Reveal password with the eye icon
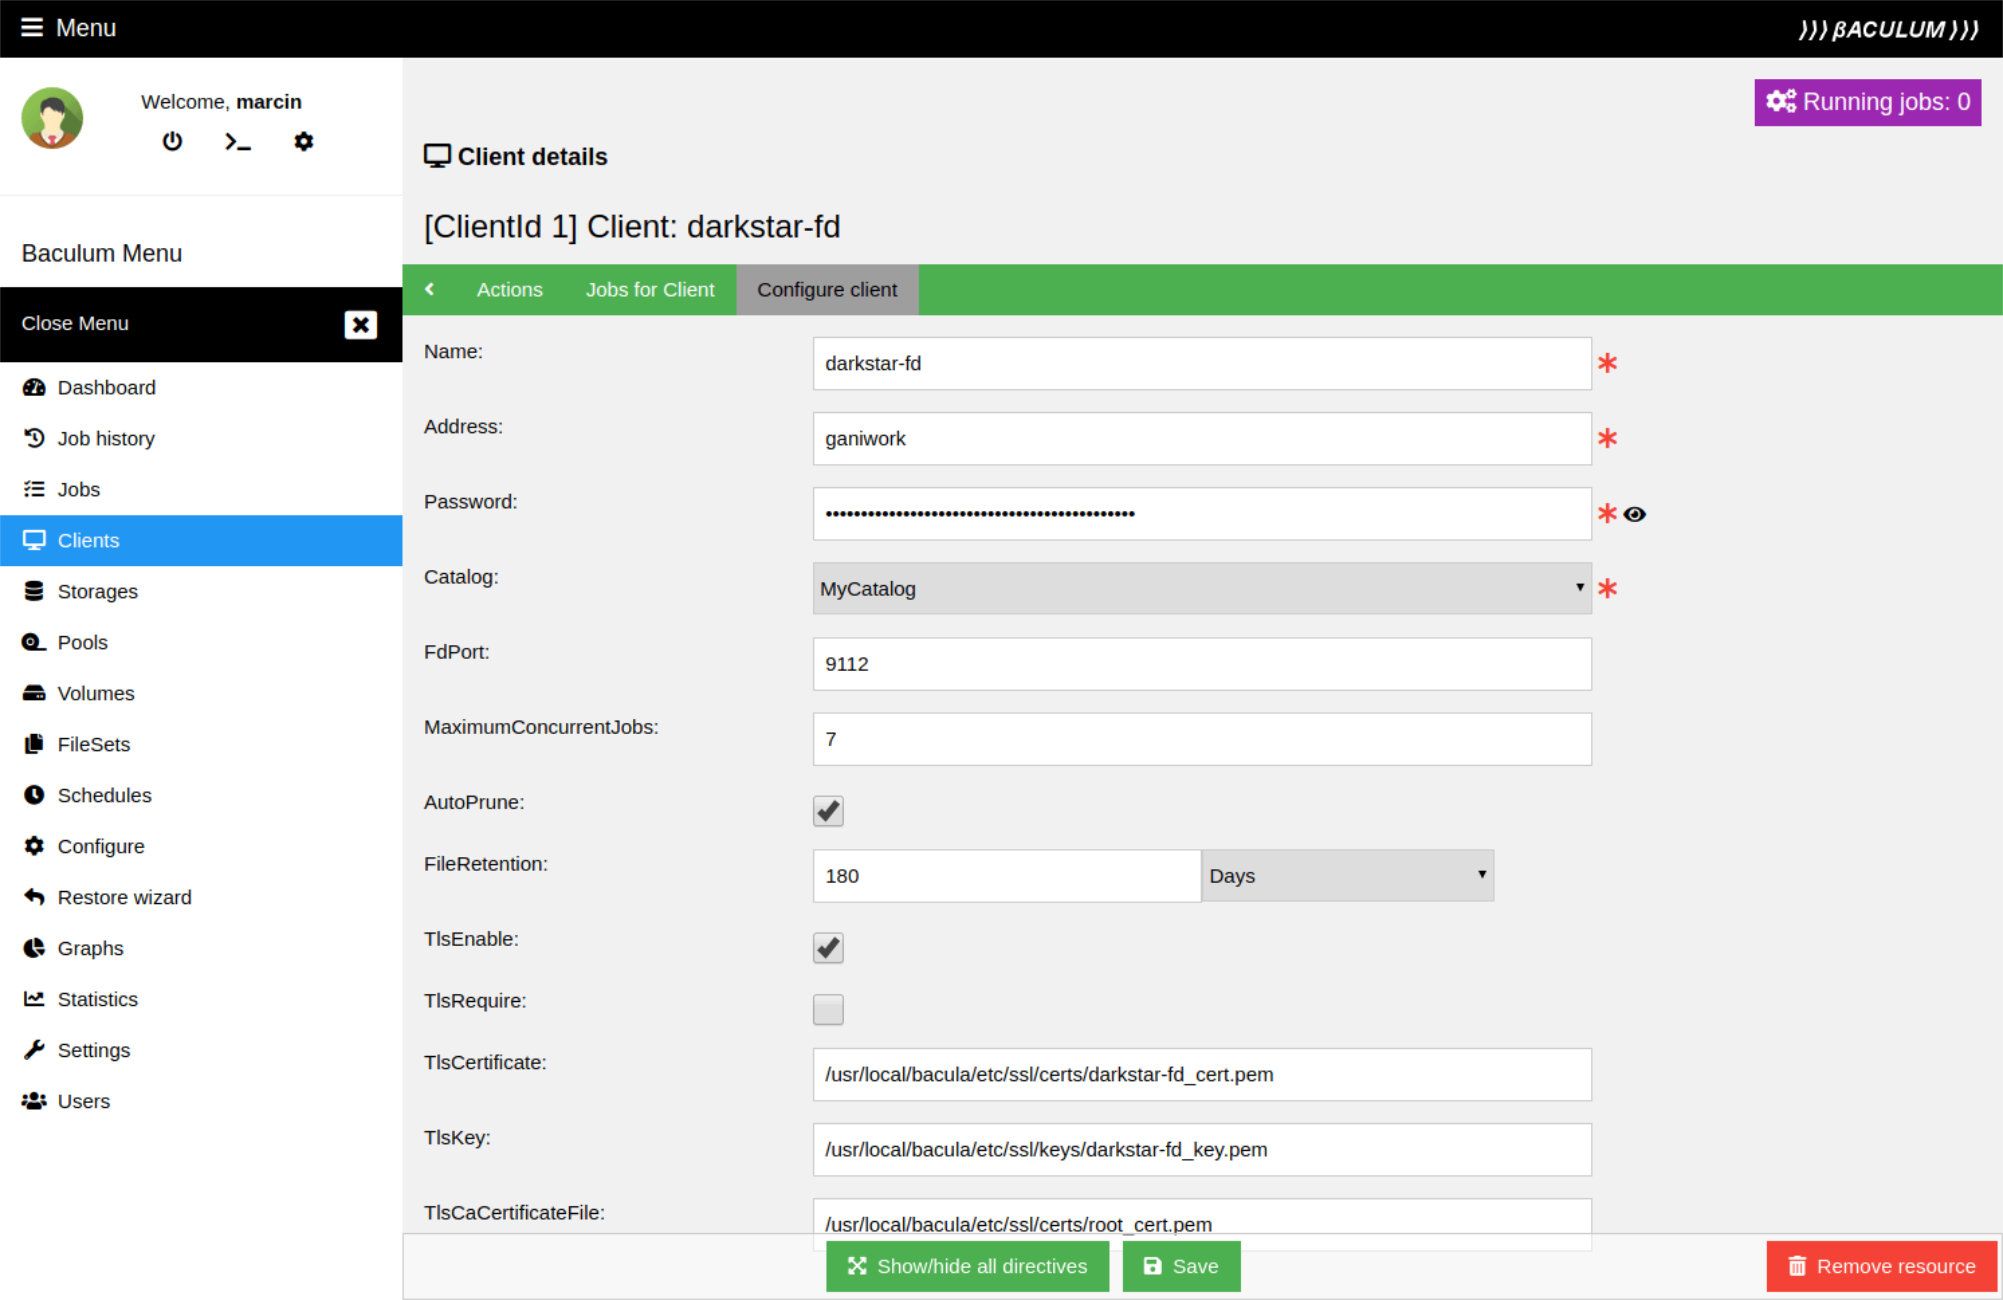 pyautogui.click(x=1634, y=514)
